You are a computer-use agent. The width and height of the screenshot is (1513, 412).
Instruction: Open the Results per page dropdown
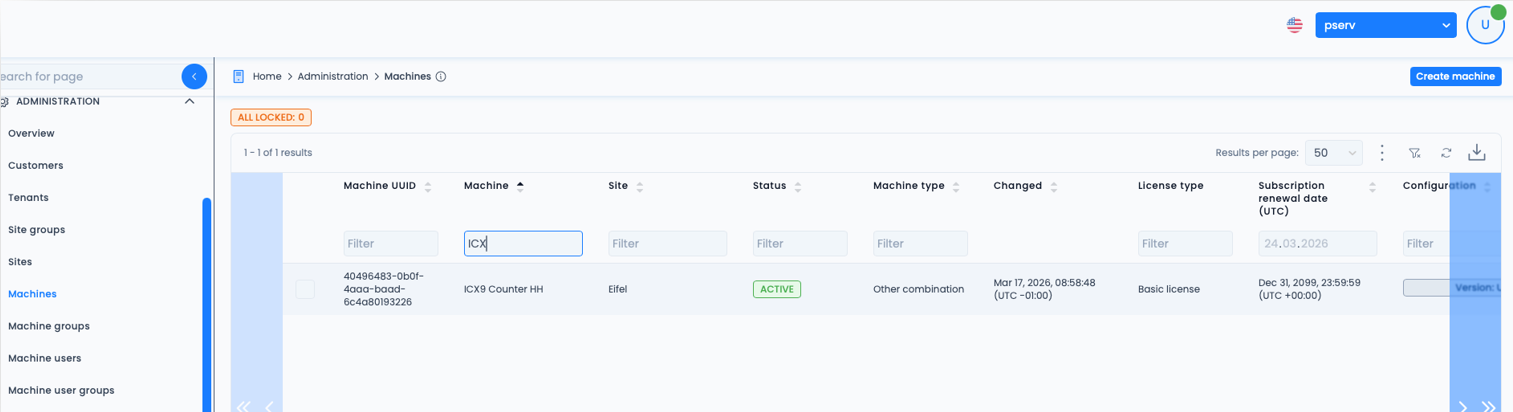click(x=1334, y=153)
